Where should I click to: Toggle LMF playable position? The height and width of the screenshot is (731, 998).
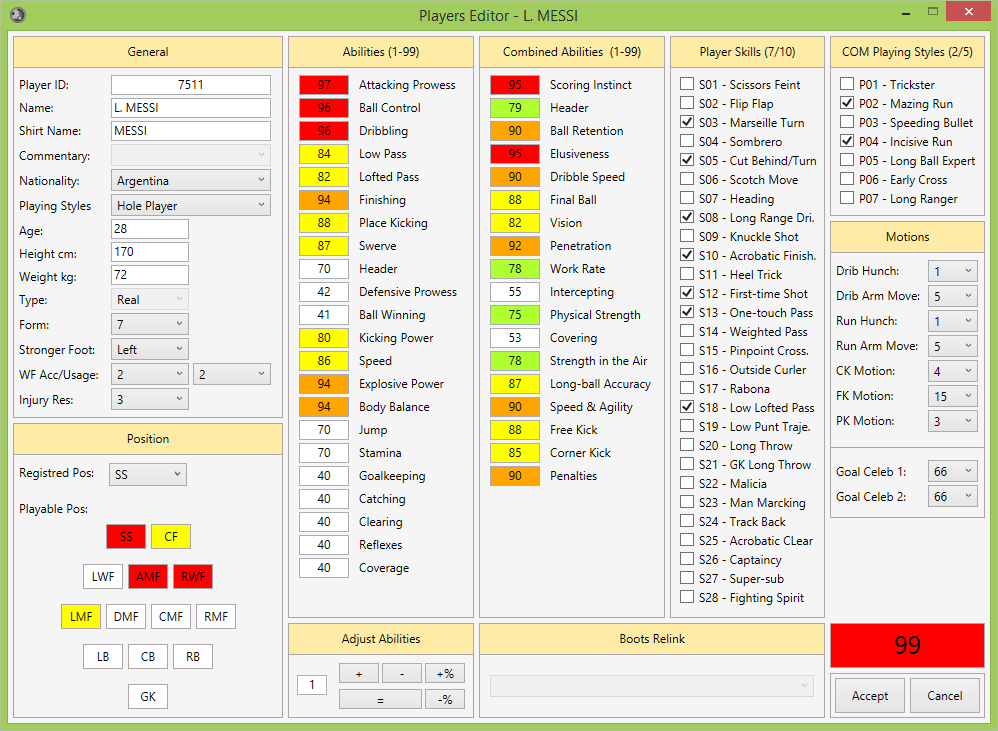pyautogui.click(x=81, y=616)
